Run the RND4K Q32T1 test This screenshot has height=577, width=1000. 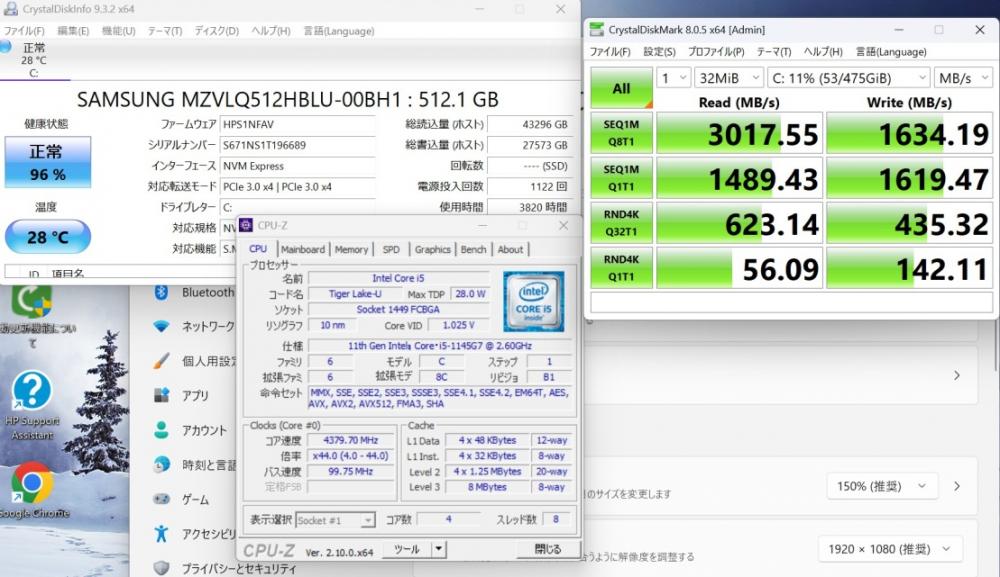[x=621, y=223]
